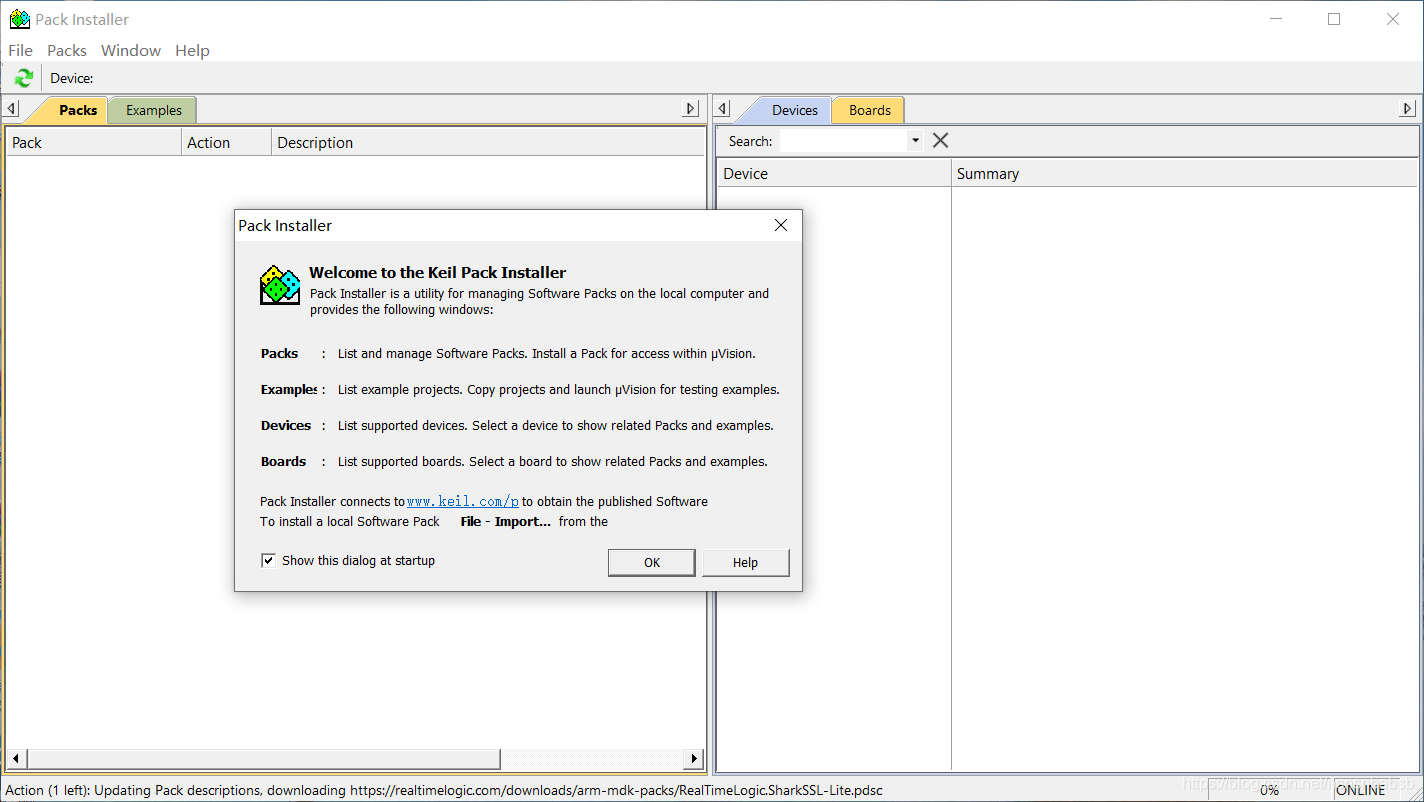Click the Keil pack logo in welcome dialog
This screenshot has width=1424, height=802.
(280, 285)
